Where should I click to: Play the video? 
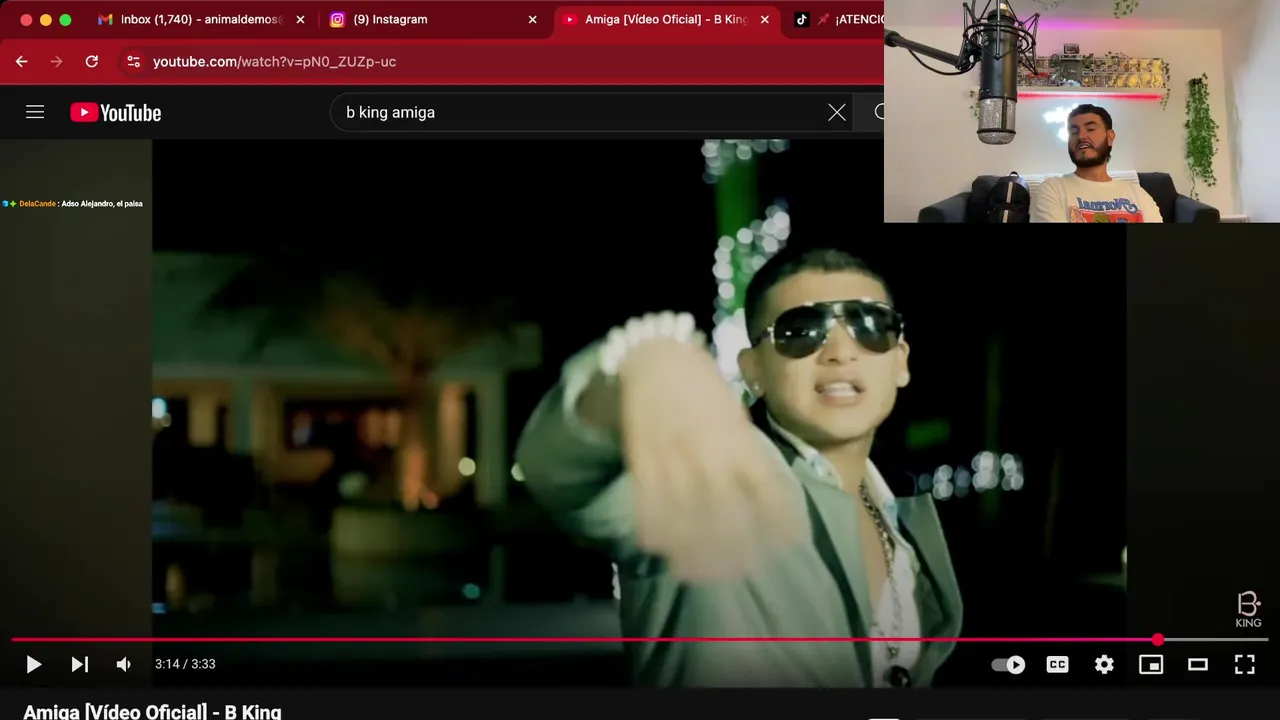33,664
